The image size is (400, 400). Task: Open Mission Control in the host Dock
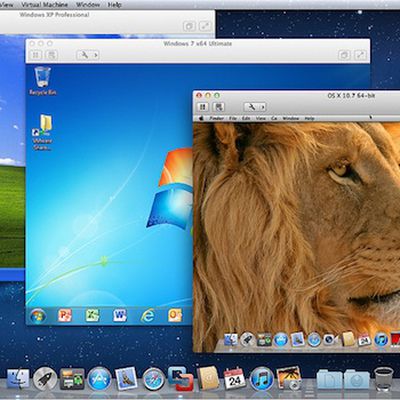[x=72, y=379]
